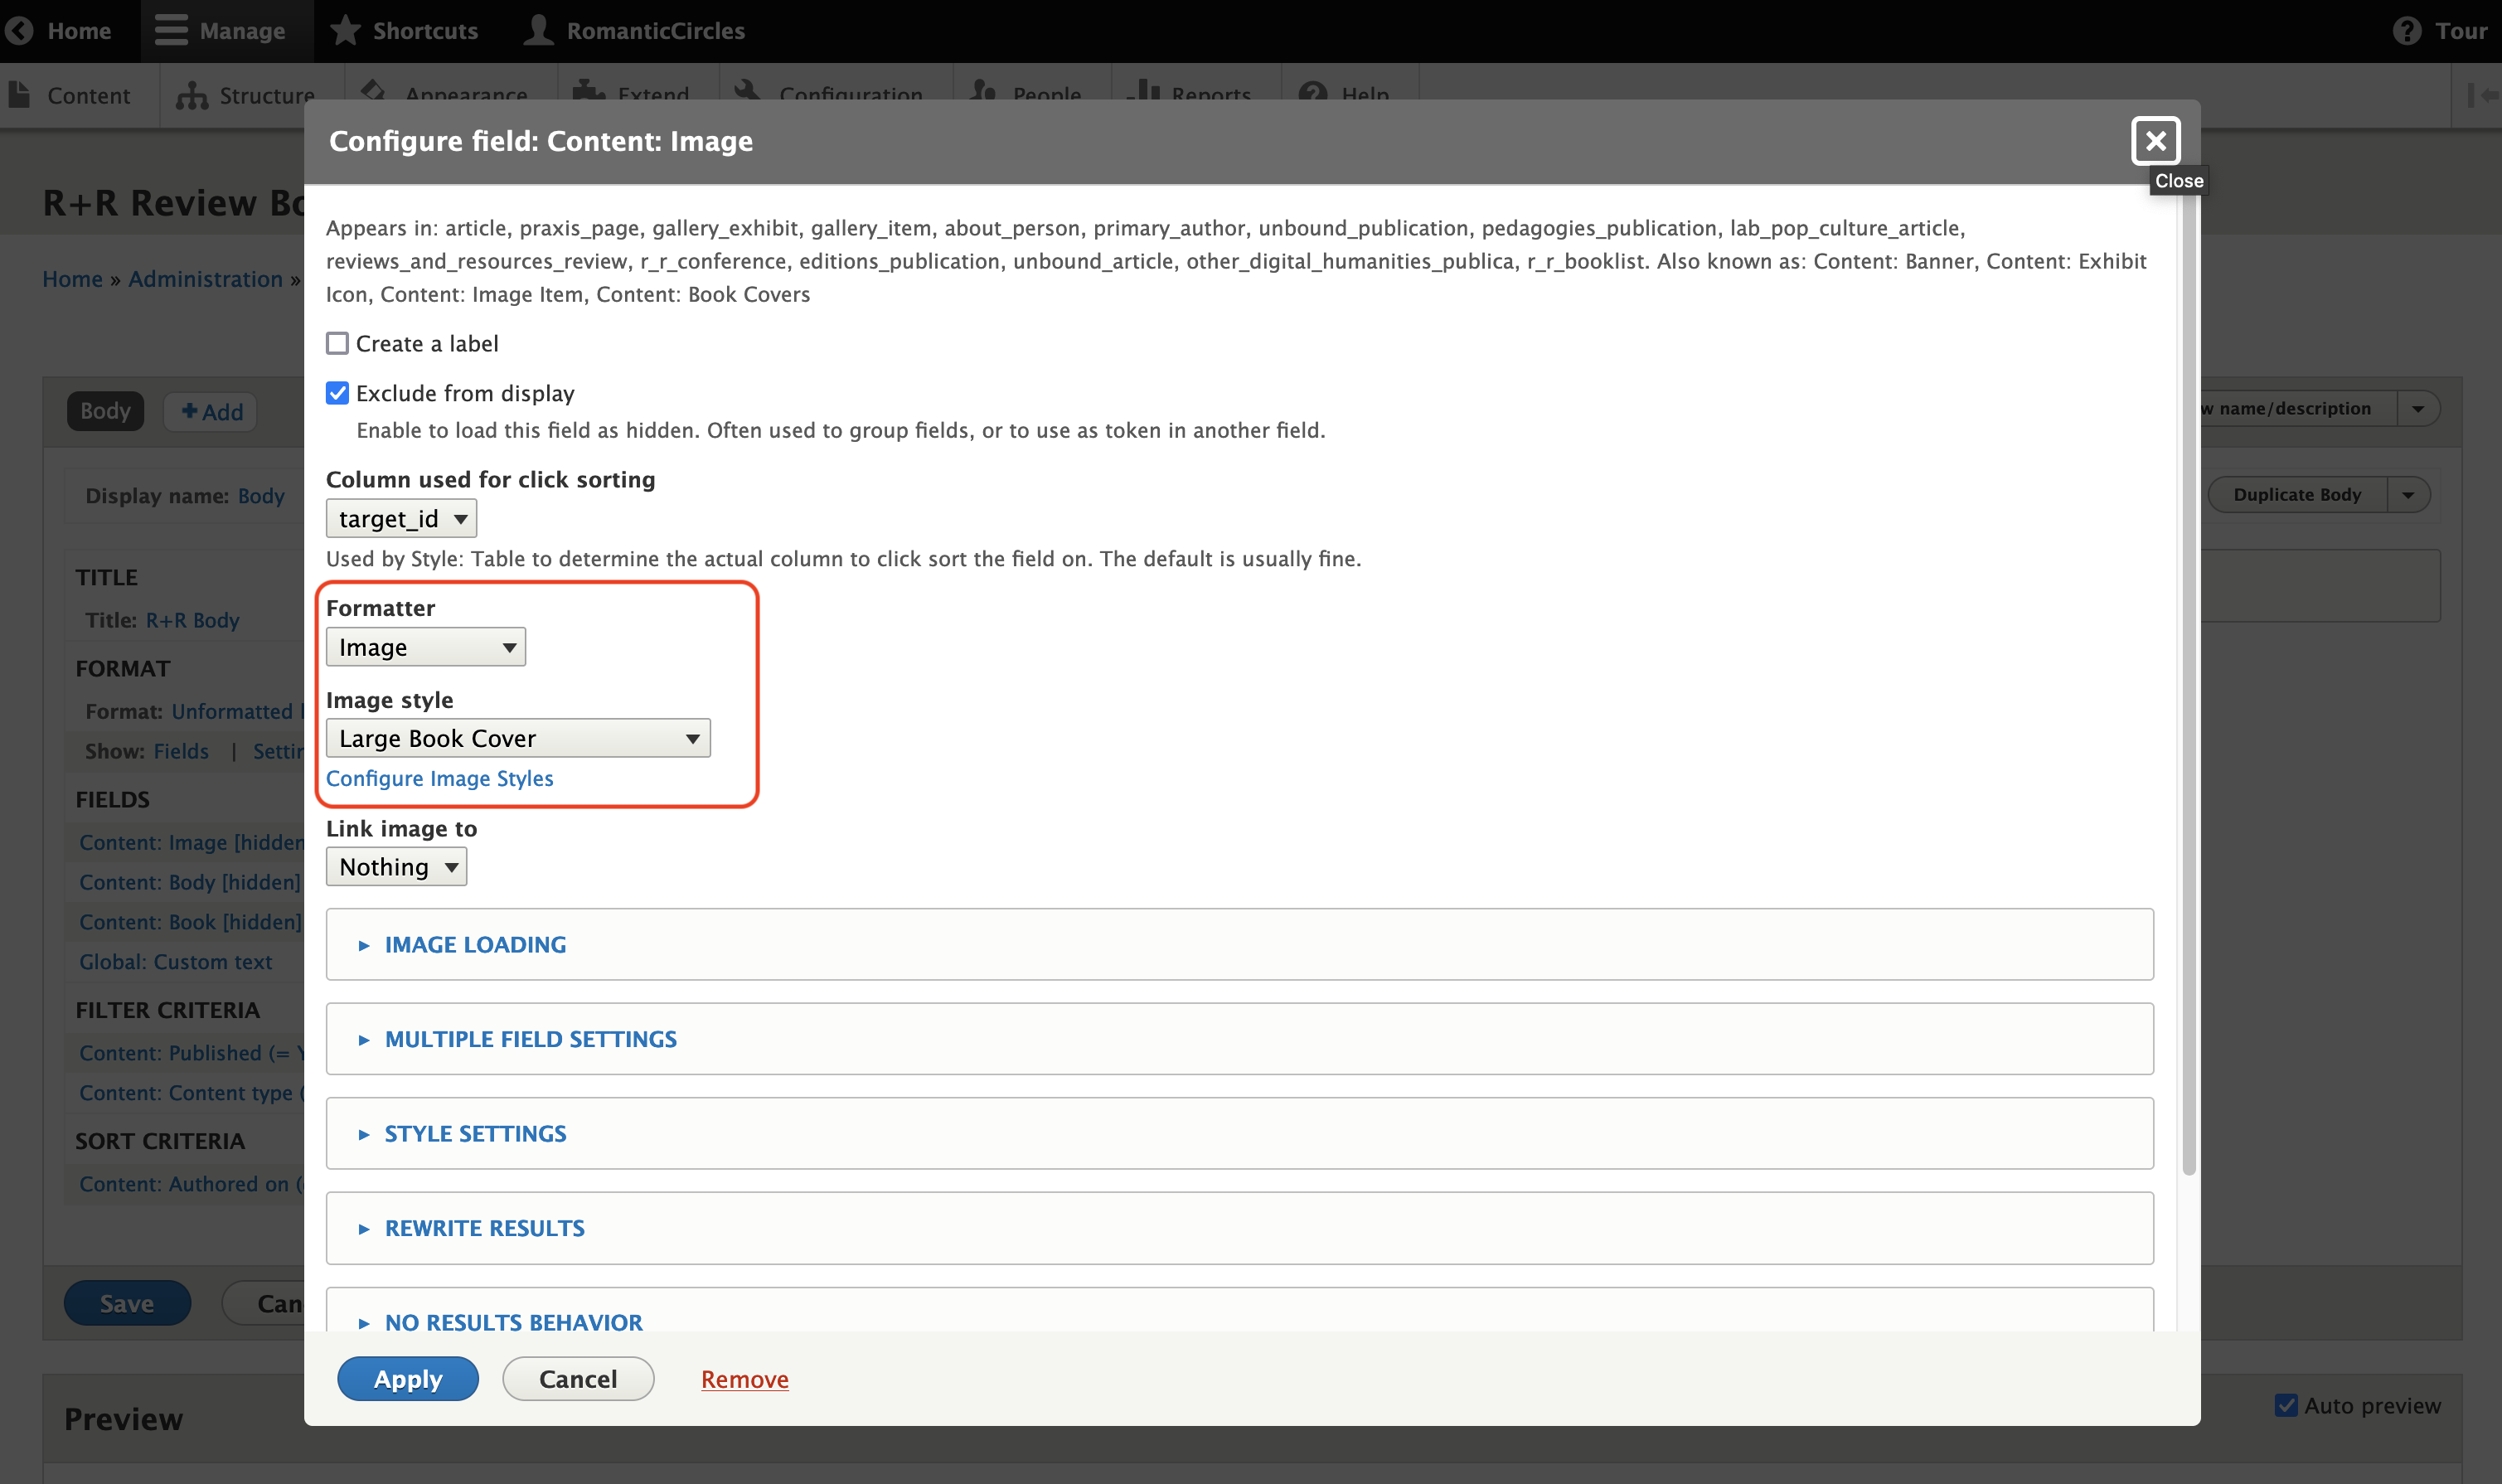Viewport: 2502px width, 1484px height.
Task: Click the Apply button
Action: point(408,1378)
